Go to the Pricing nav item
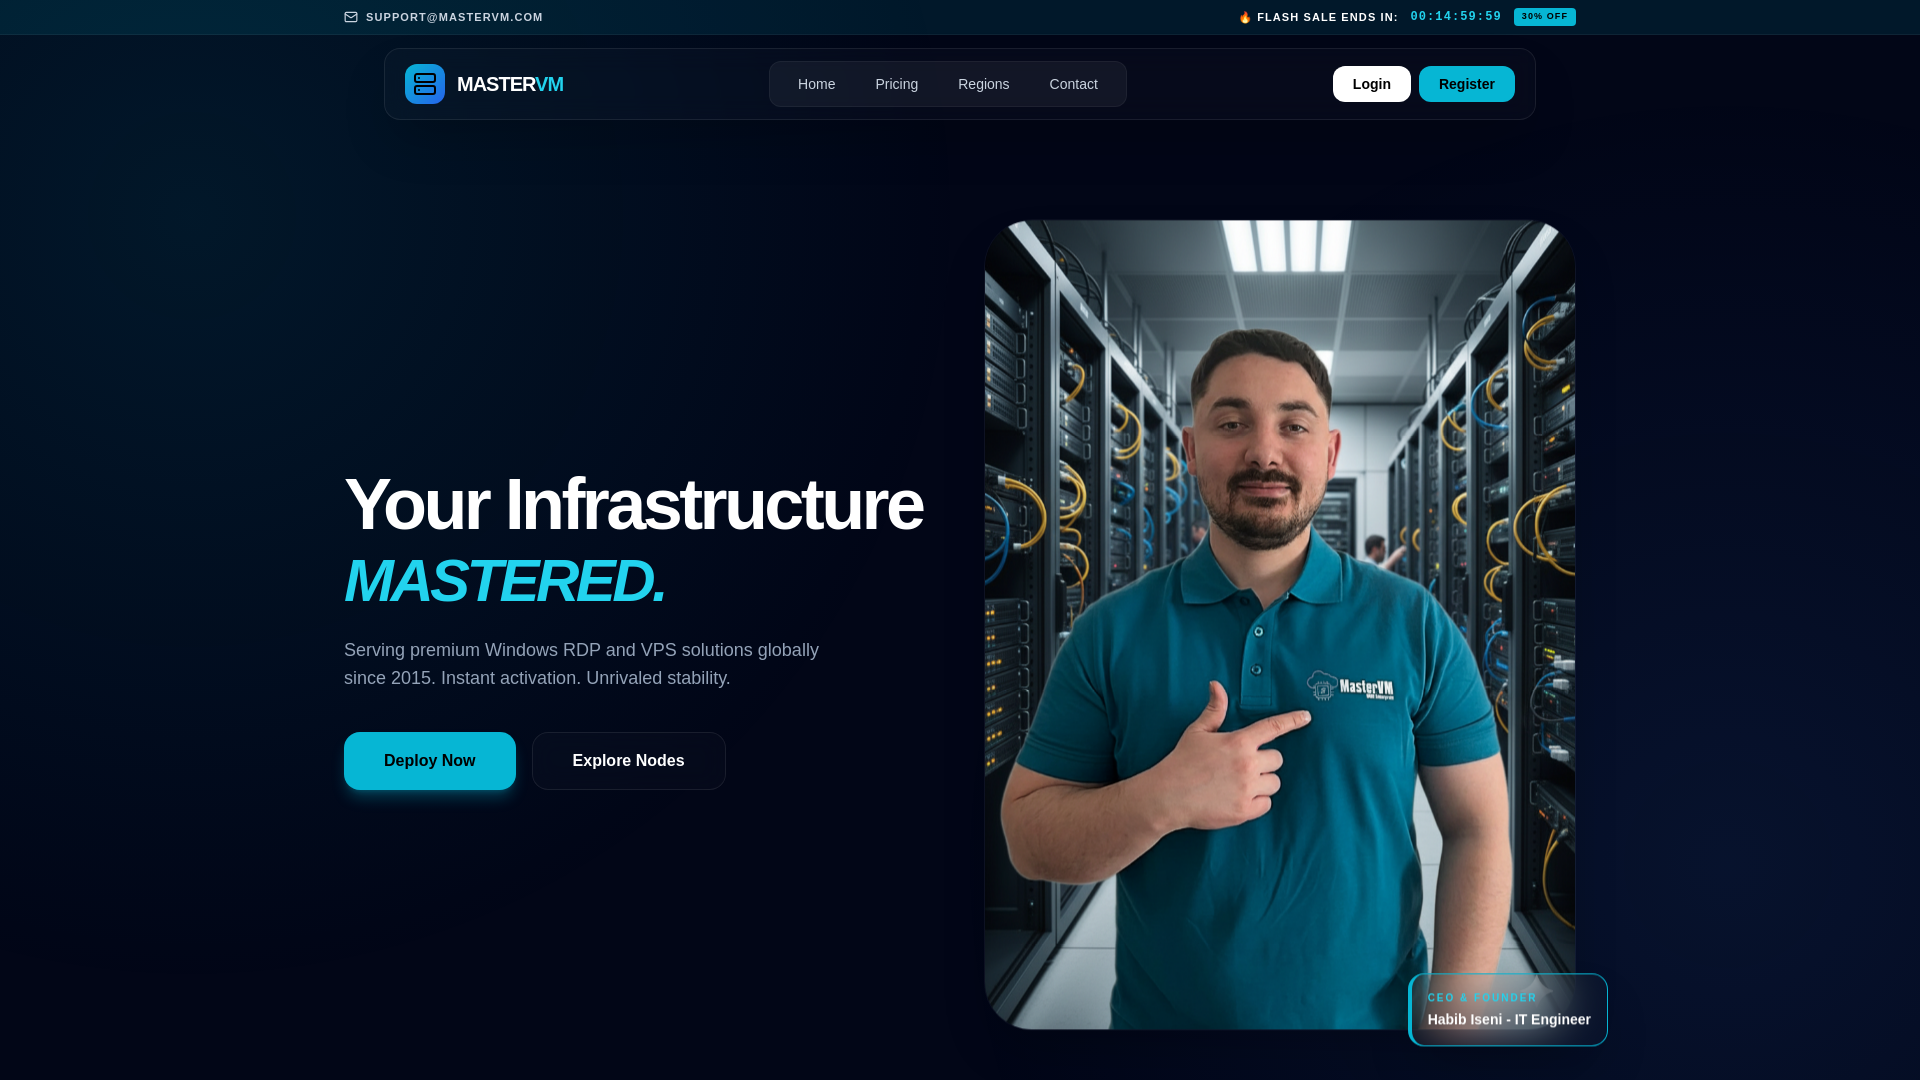This screenshot has width=1920, height=1080. [896, 84]
